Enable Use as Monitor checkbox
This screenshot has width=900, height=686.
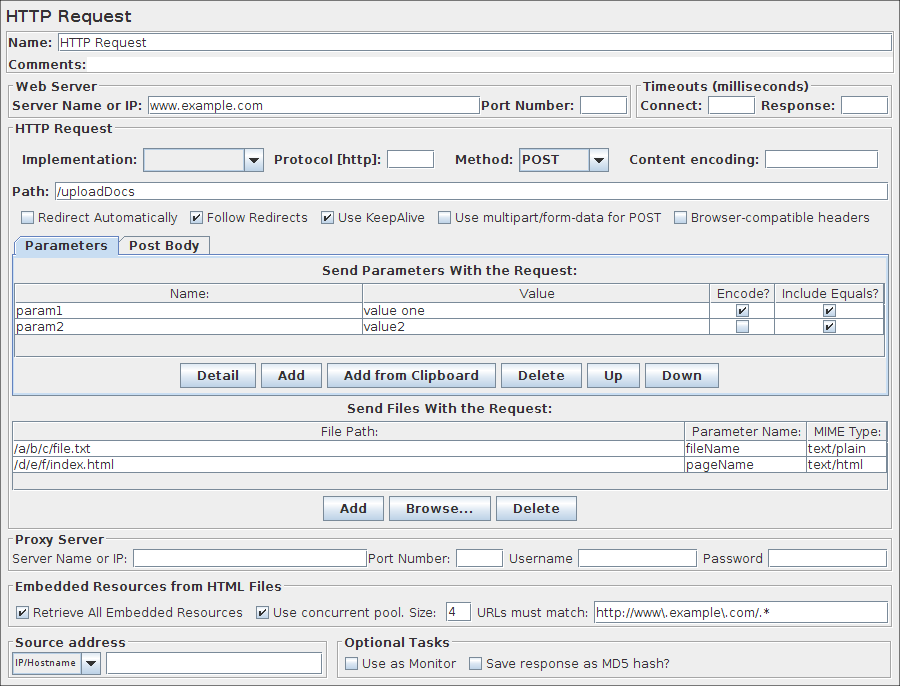[x=352, y=664]
